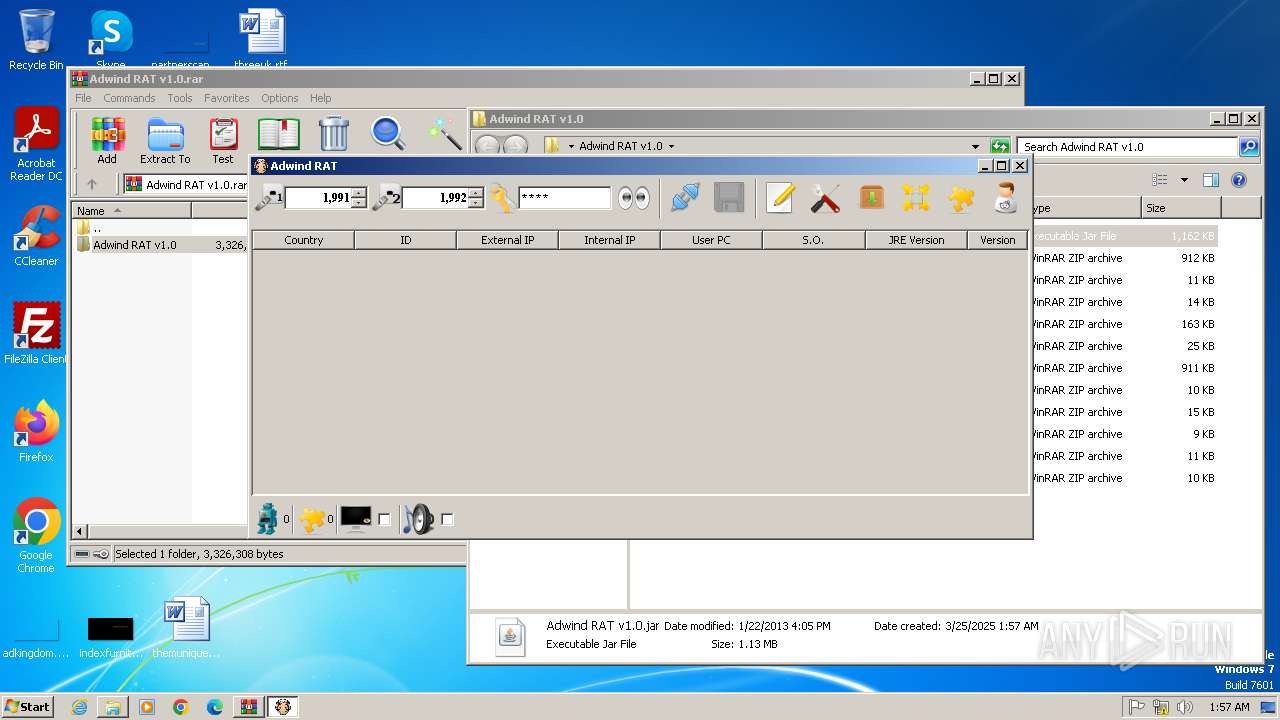Open the notepad with pencil icon
This screenshot has width=1280, height=720.
(780, 197)
